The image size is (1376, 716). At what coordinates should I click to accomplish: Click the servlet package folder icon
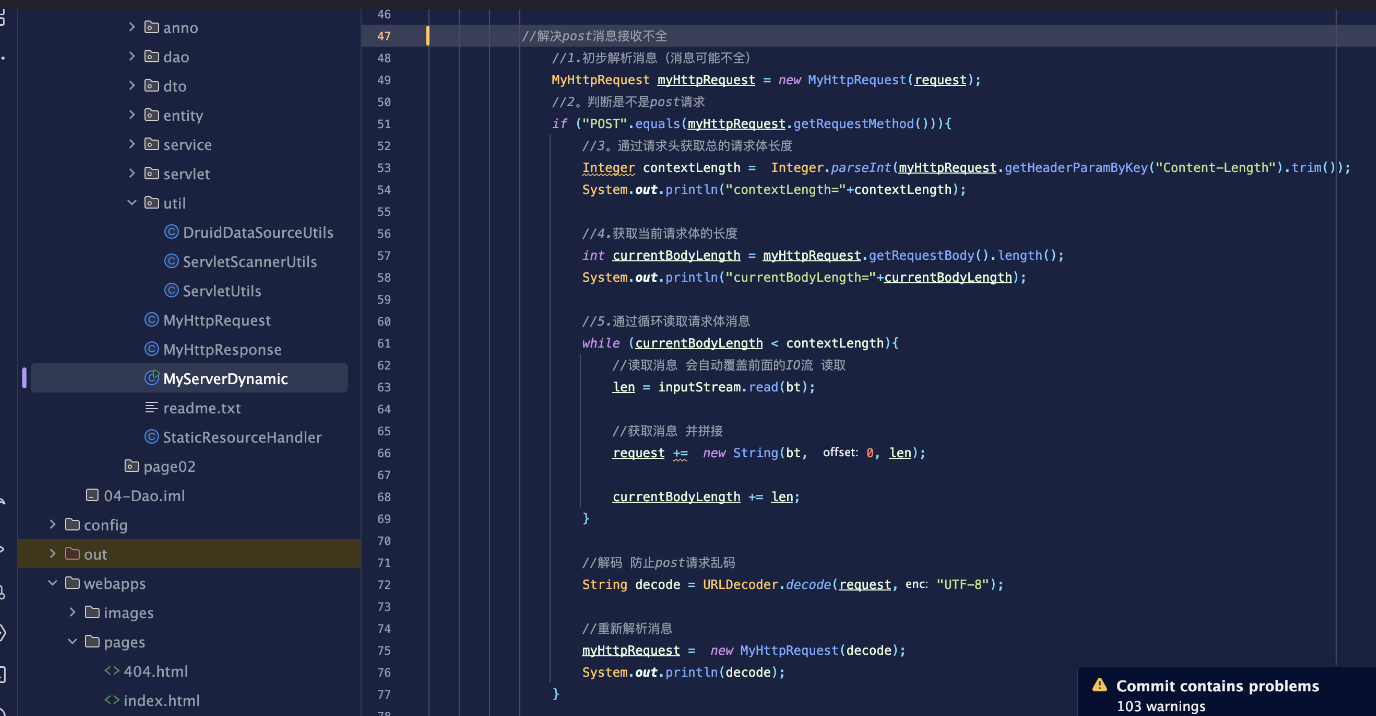point(151,173)
